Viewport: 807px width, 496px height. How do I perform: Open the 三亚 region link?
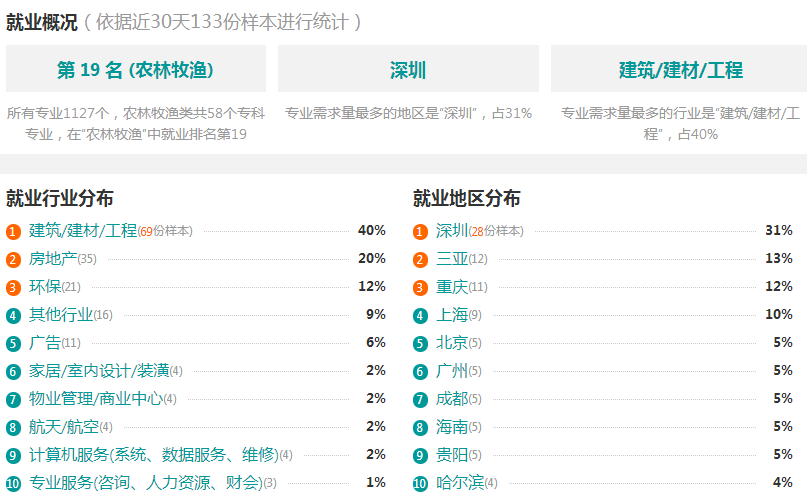pos(452,258)
